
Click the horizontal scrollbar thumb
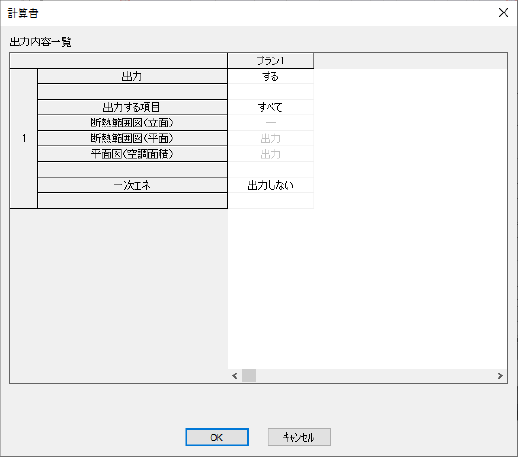[249, 376]
